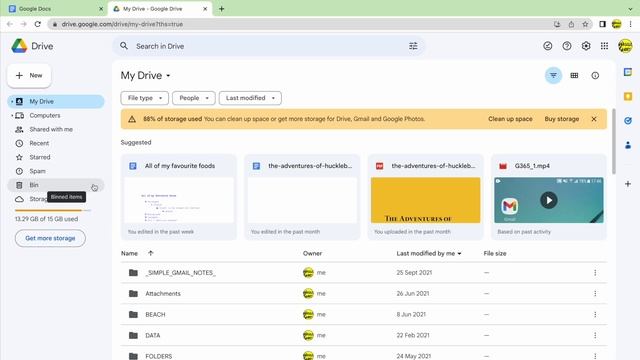Open Chrome side panel icon
Viewport: 640px width, 360px height.
(x=602, y=24)
